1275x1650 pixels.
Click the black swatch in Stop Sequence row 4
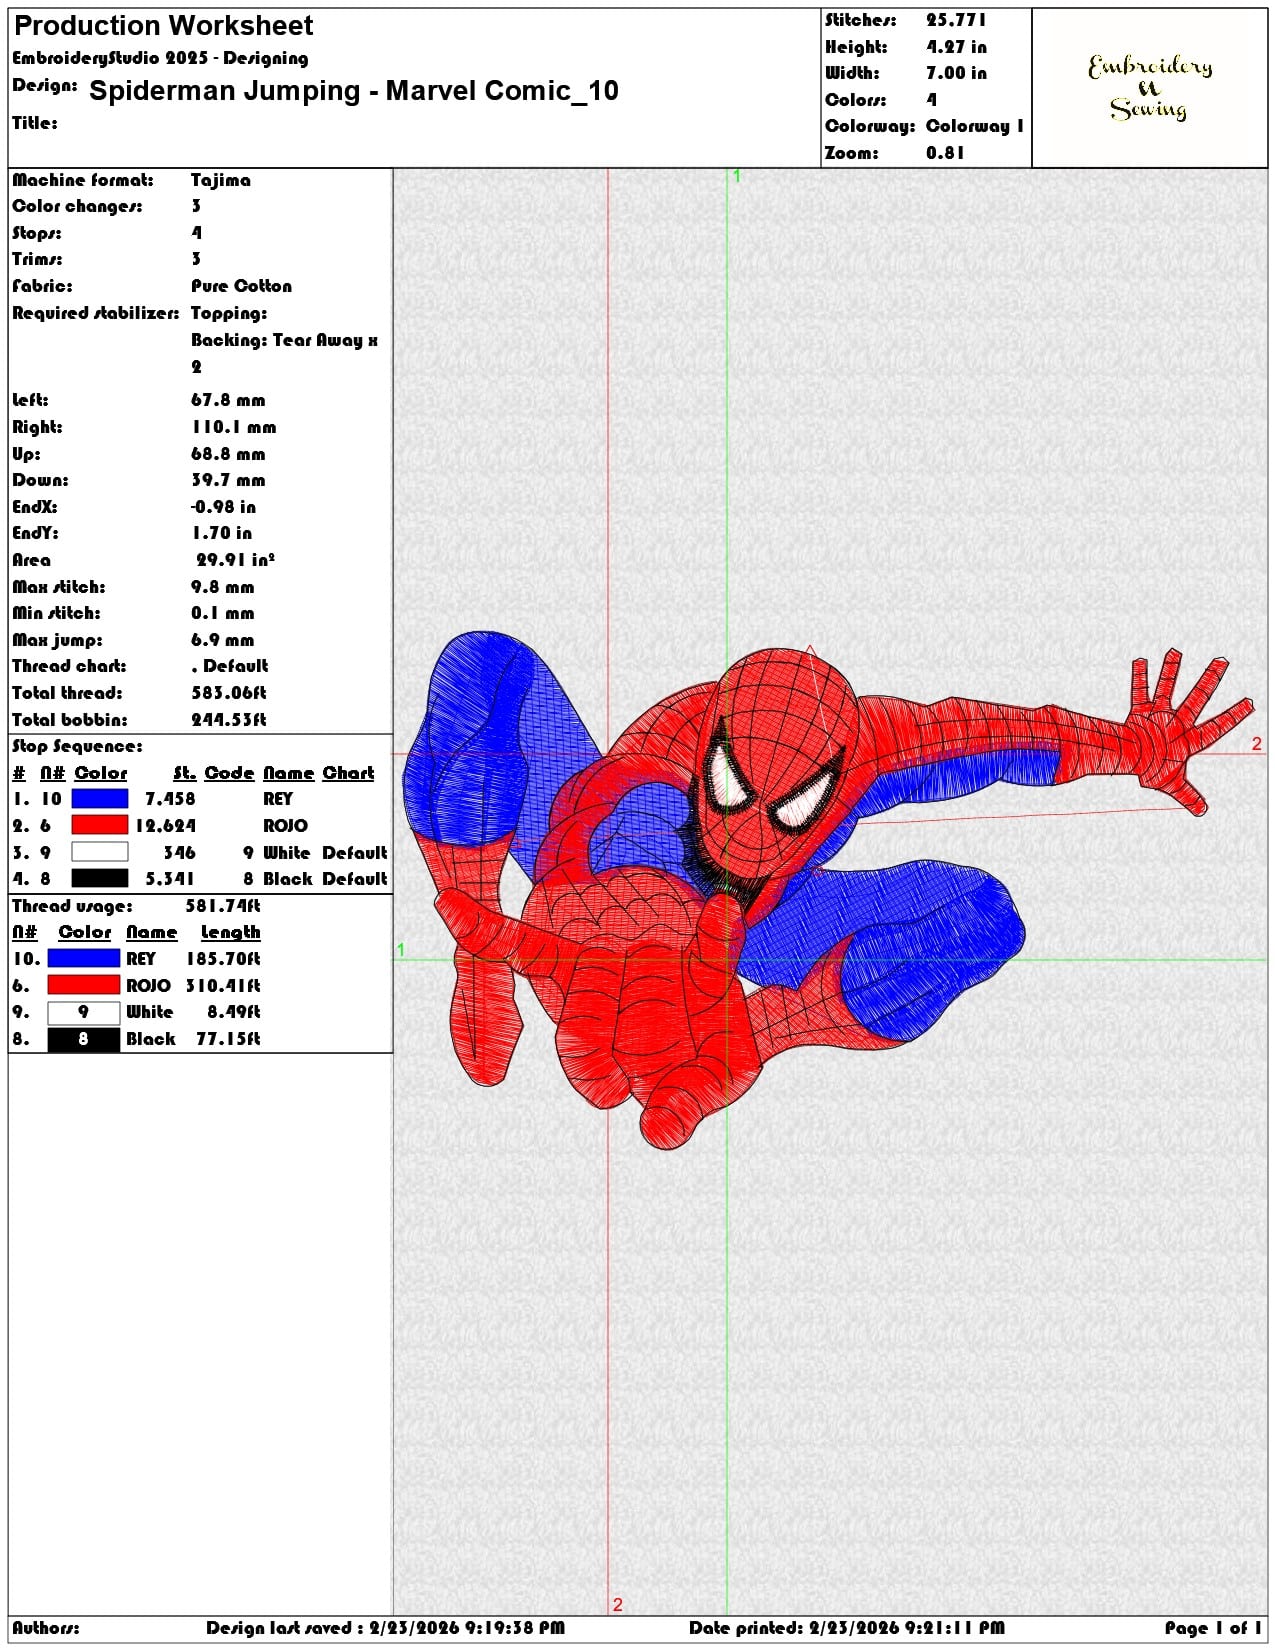pyautogui.click(x=100, y=878)
